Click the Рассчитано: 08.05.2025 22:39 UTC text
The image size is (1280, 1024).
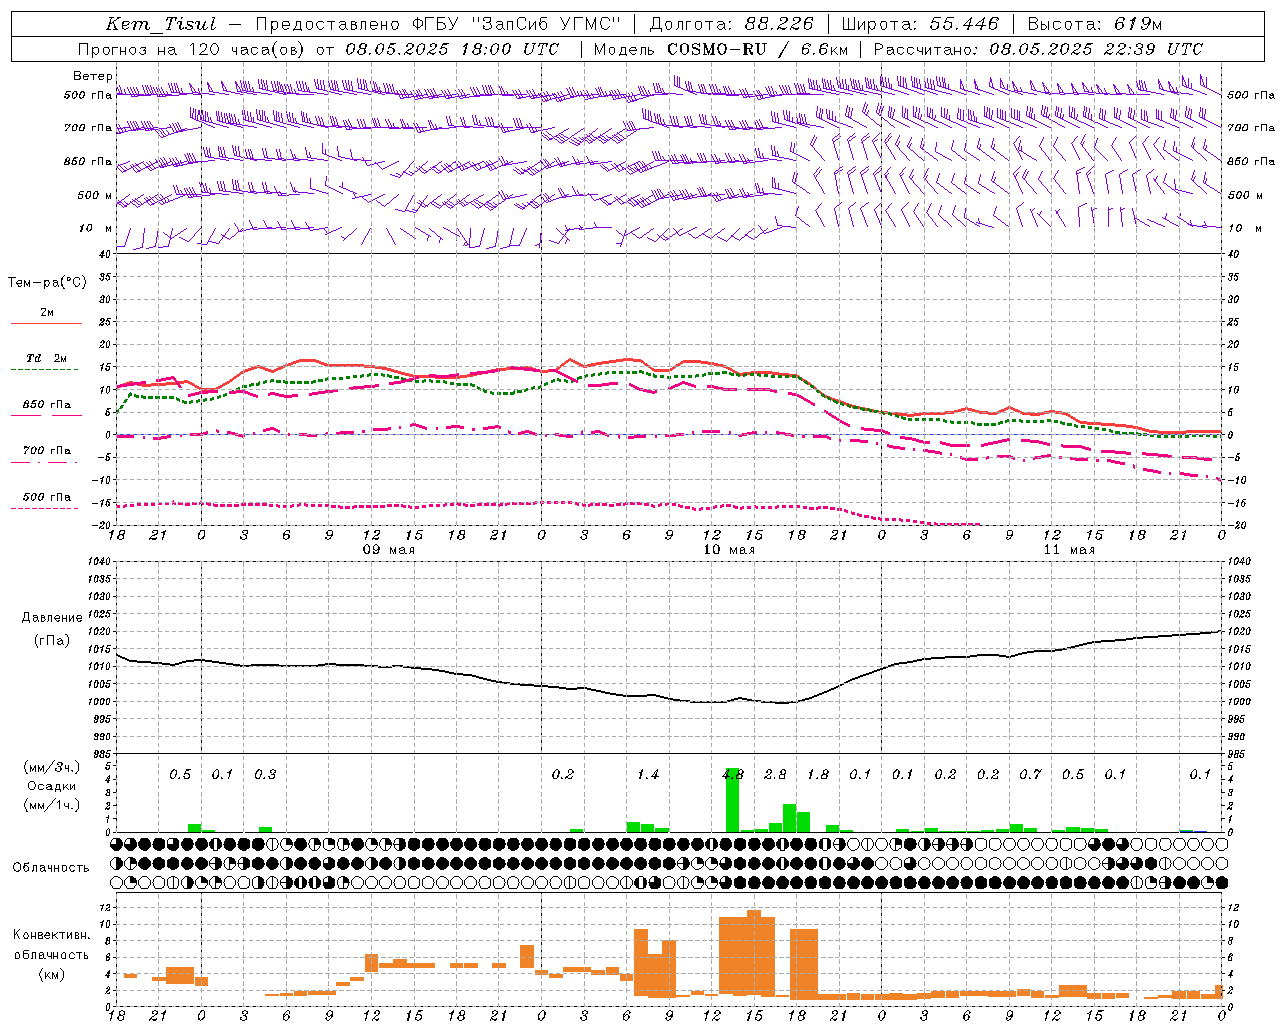pyautogui.click(x=1038, y=49)
